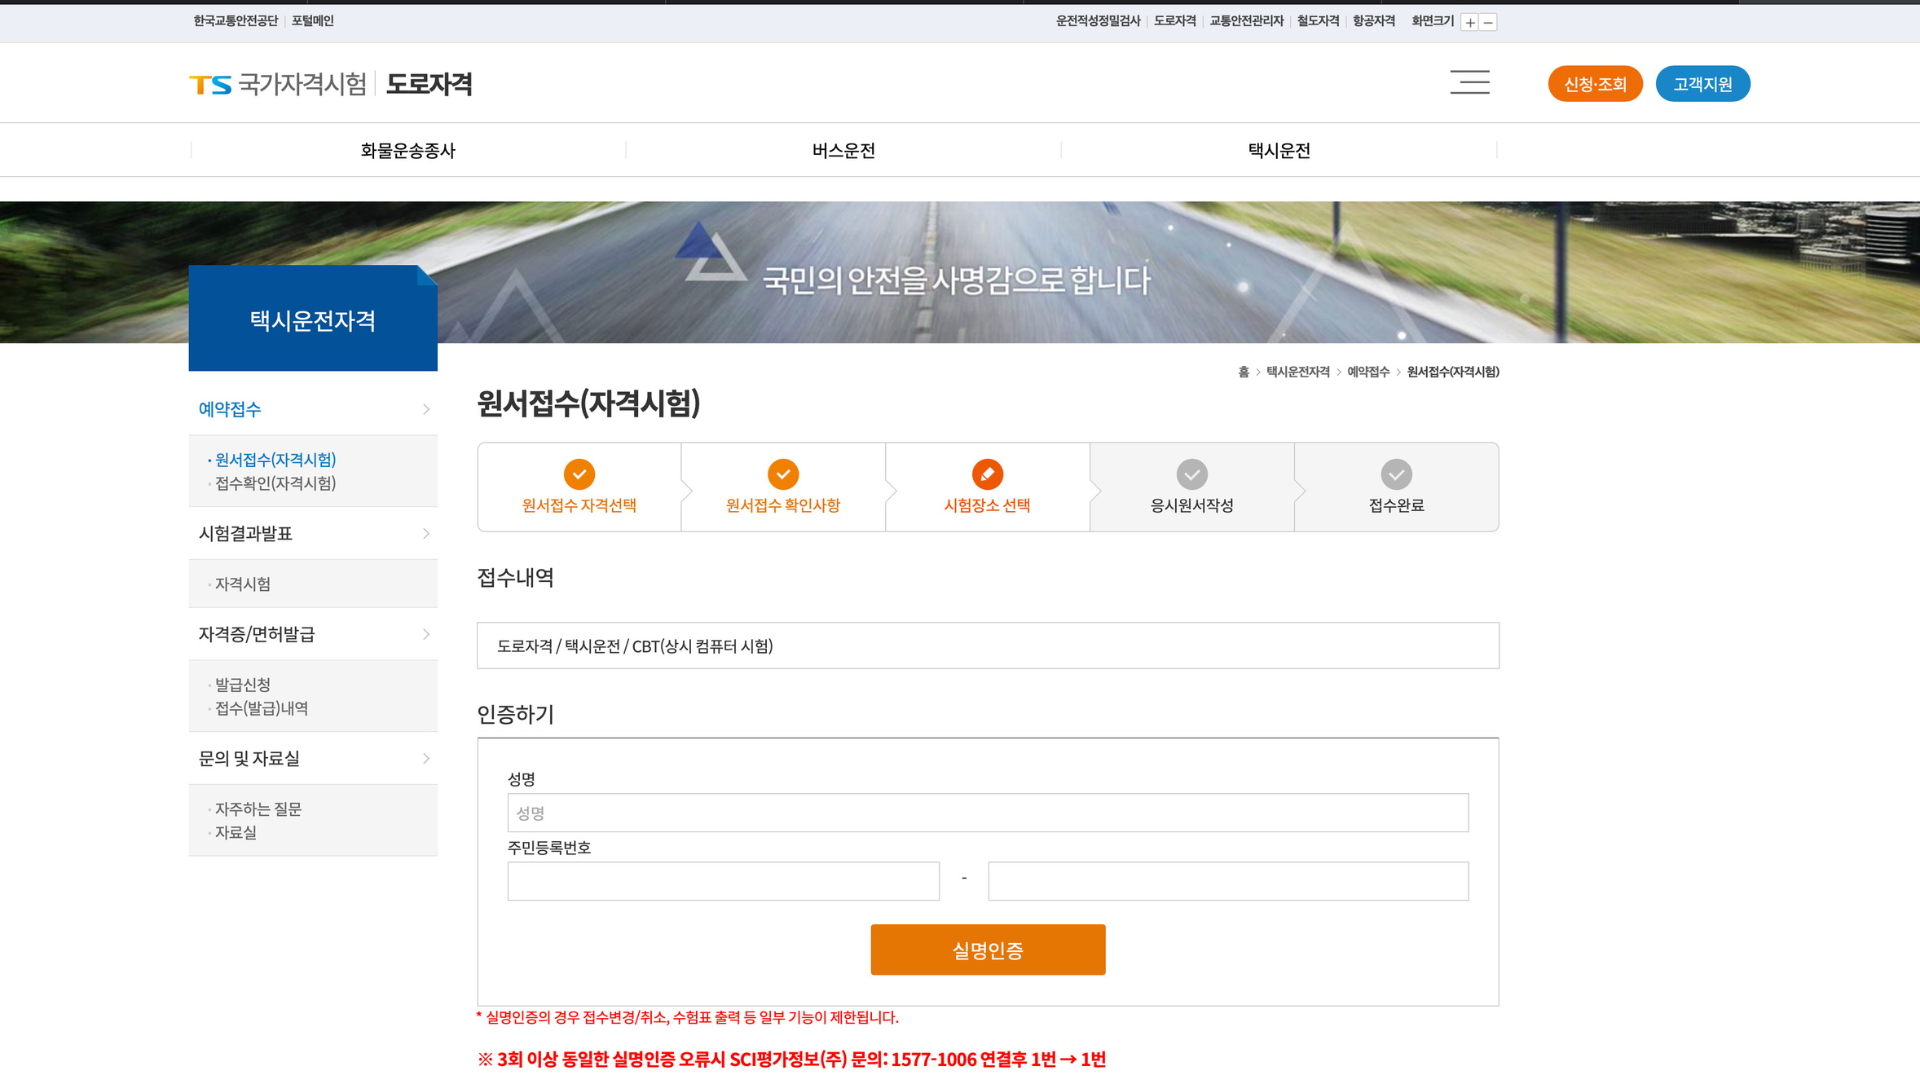The height and width of the screenshot is (1080, 1920).
Task: Open 고객지원
Action: pos(1702,84)
